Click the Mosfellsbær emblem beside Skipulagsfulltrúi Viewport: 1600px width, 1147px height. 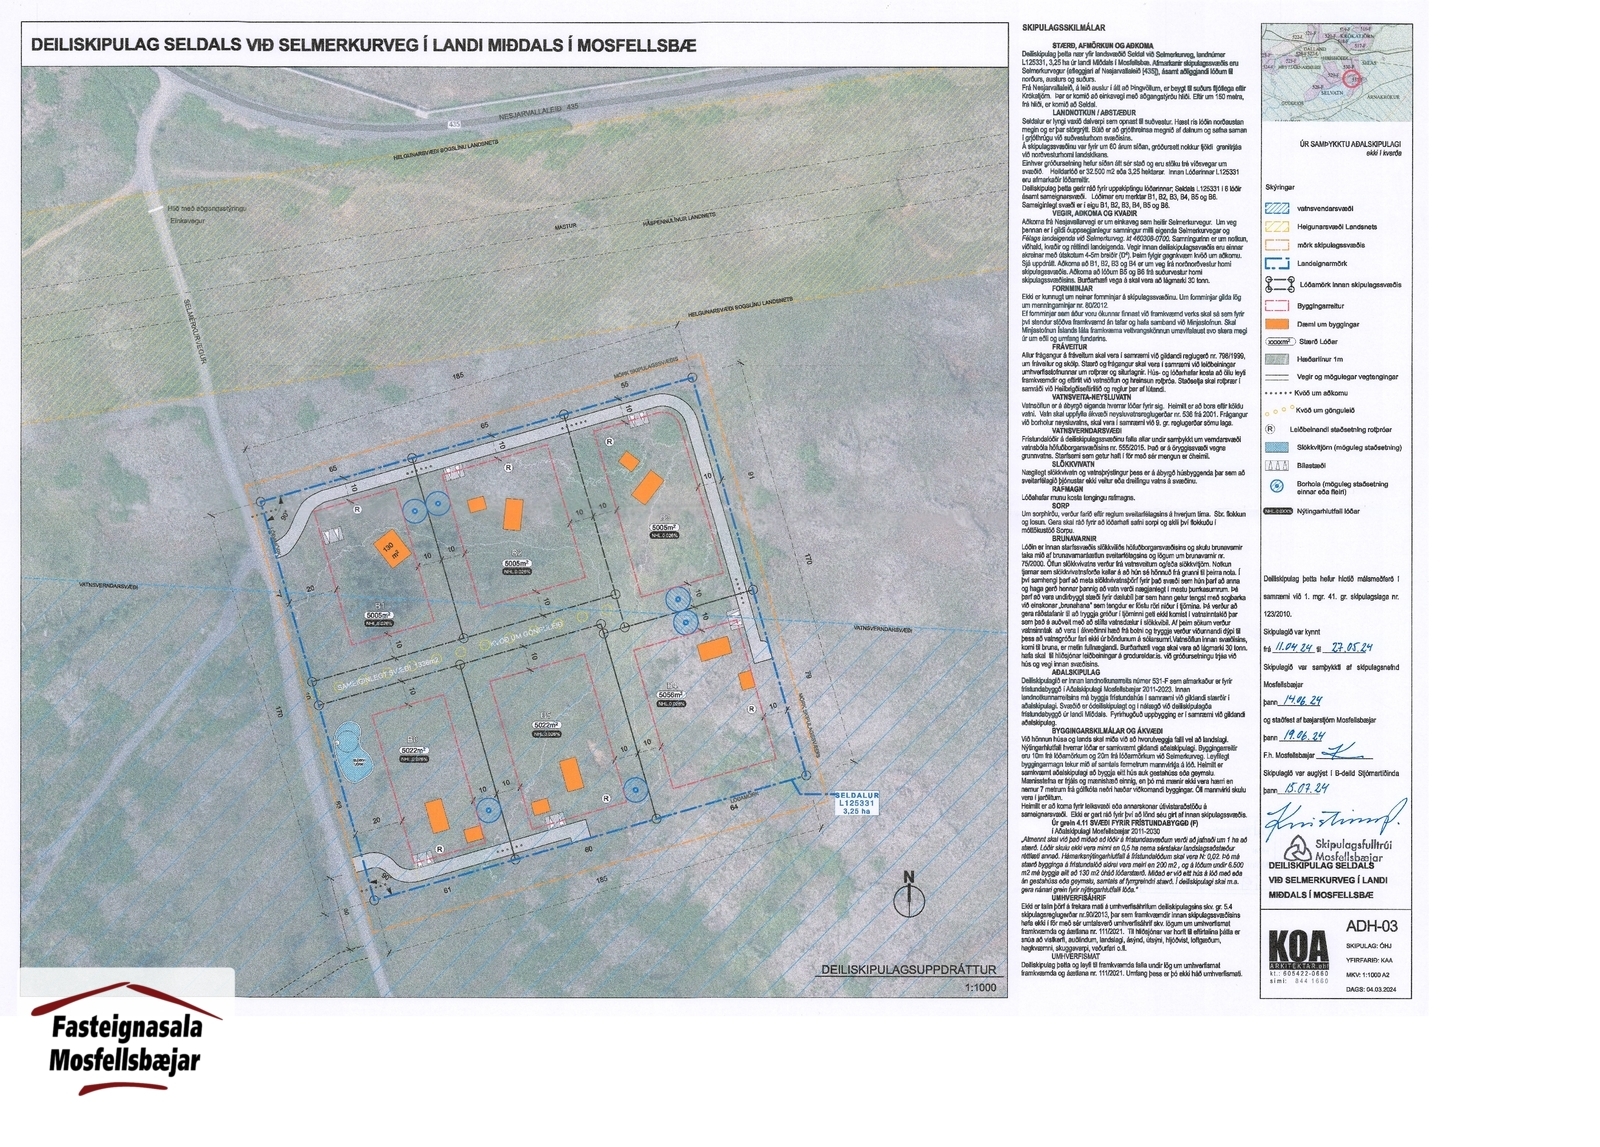click(x=1298, y=848)
